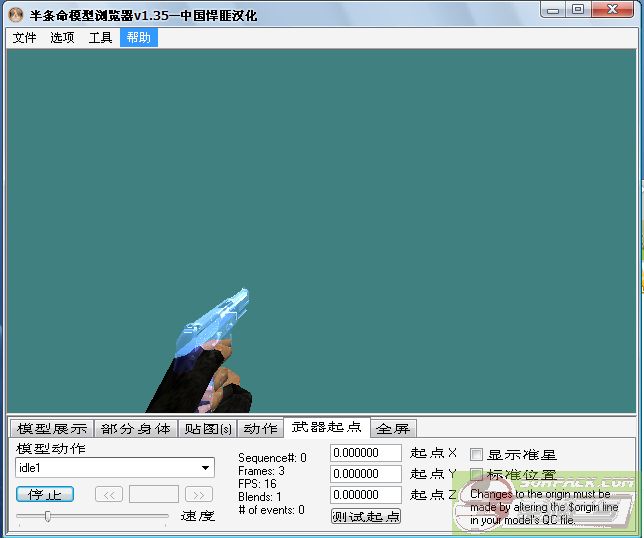Switch to the 动作 tab
This screenshot has height=538, width=644.
coord(260,429)
